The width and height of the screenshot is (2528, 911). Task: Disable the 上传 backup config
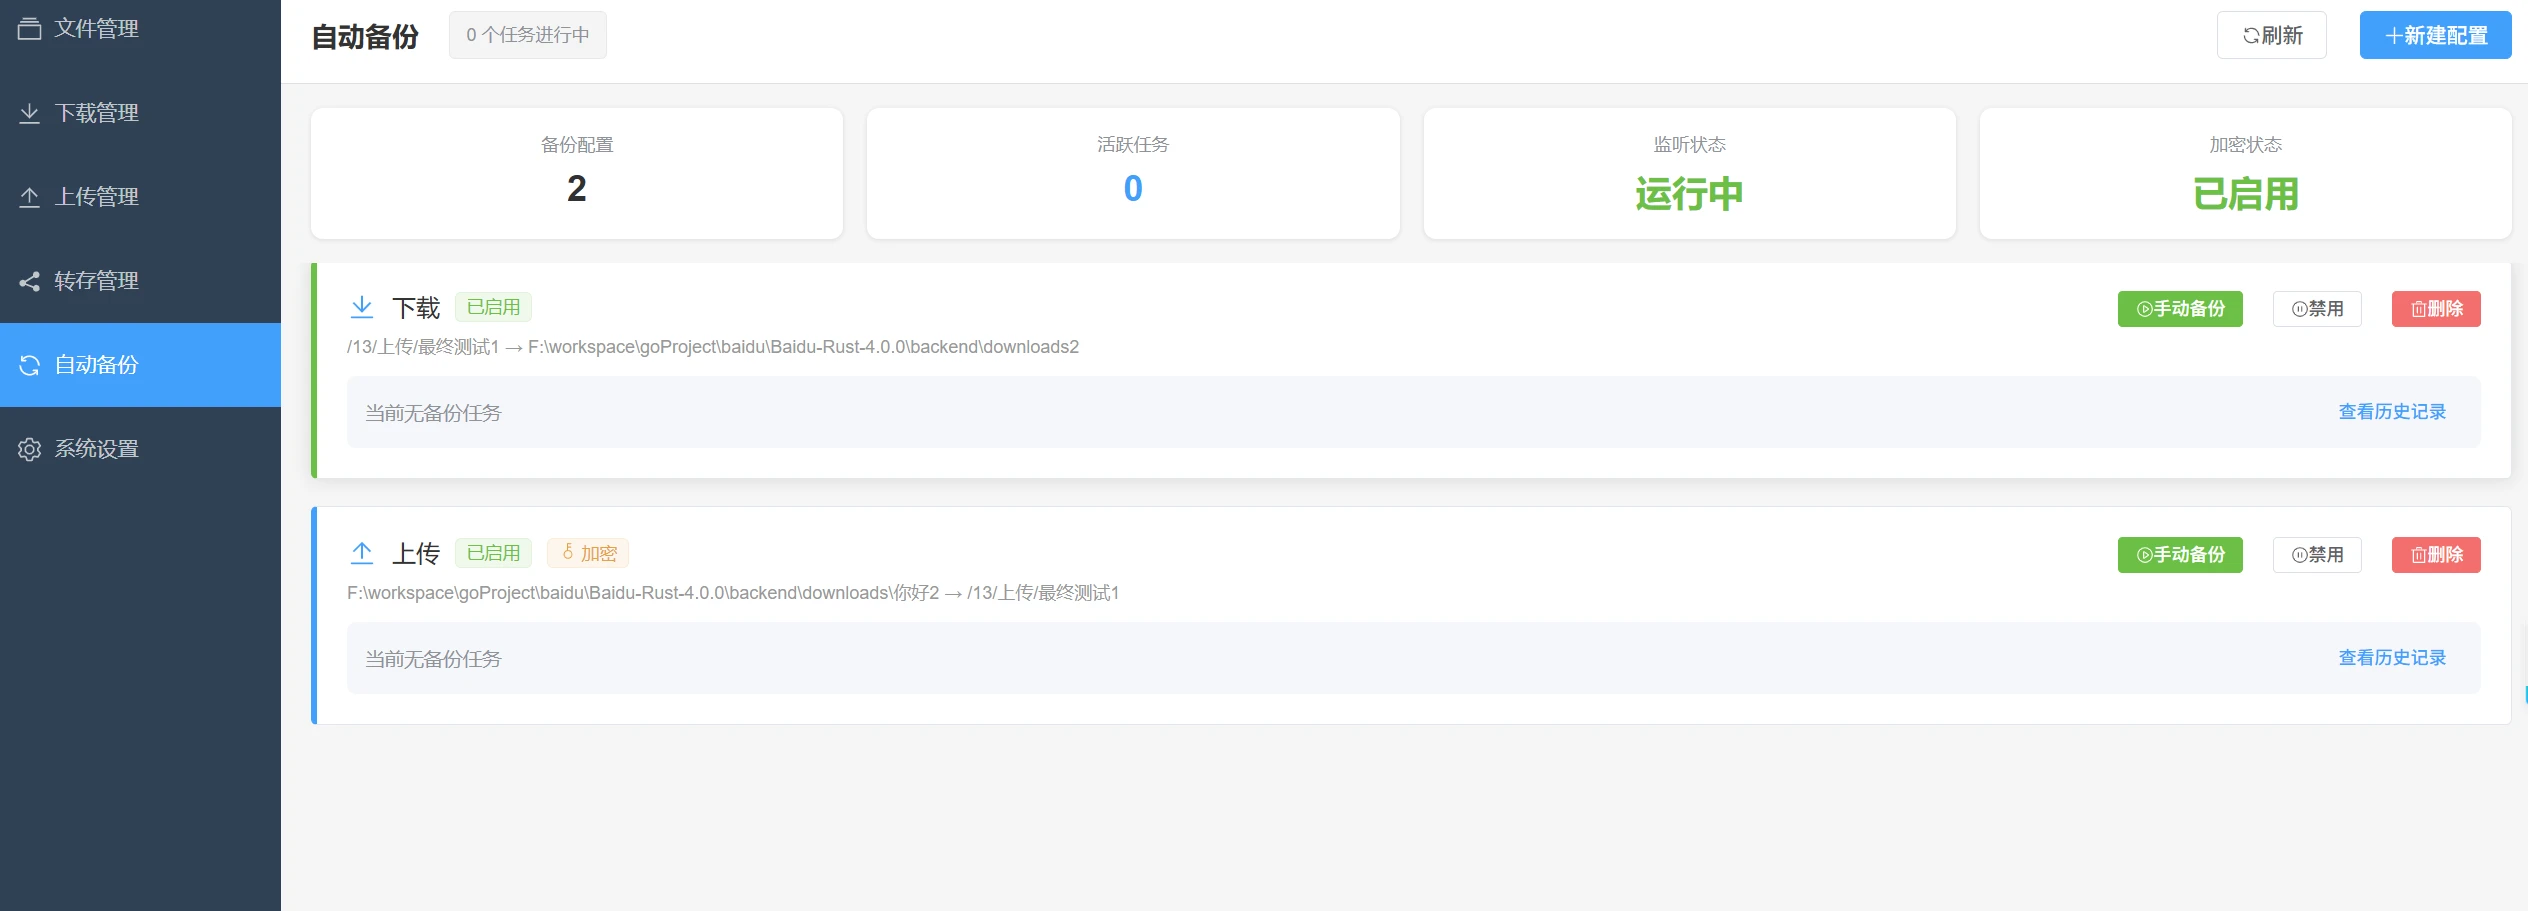(x=2317, y=555)
